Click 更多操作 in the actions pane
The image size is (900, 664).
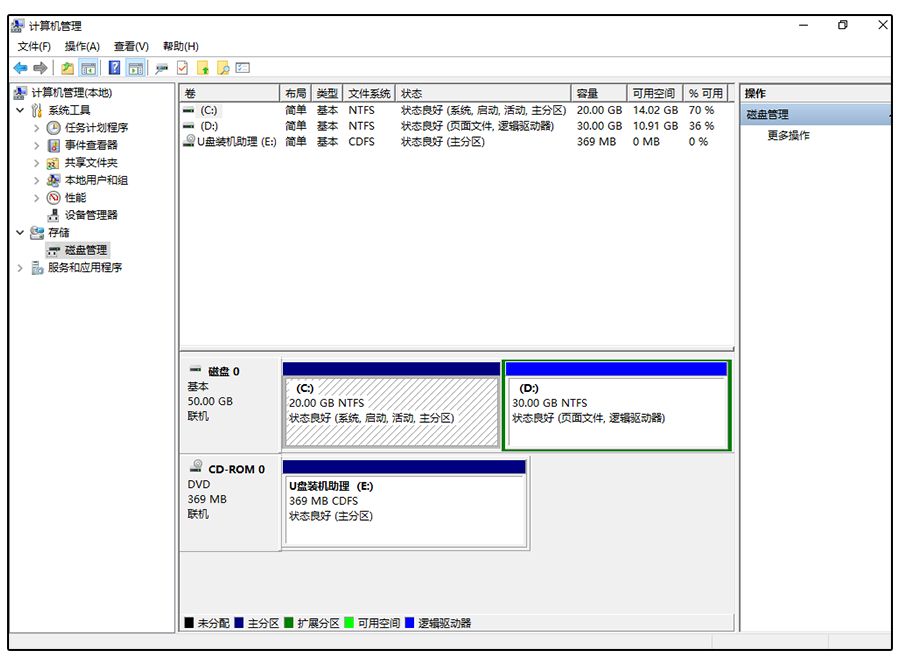point(788,135)
